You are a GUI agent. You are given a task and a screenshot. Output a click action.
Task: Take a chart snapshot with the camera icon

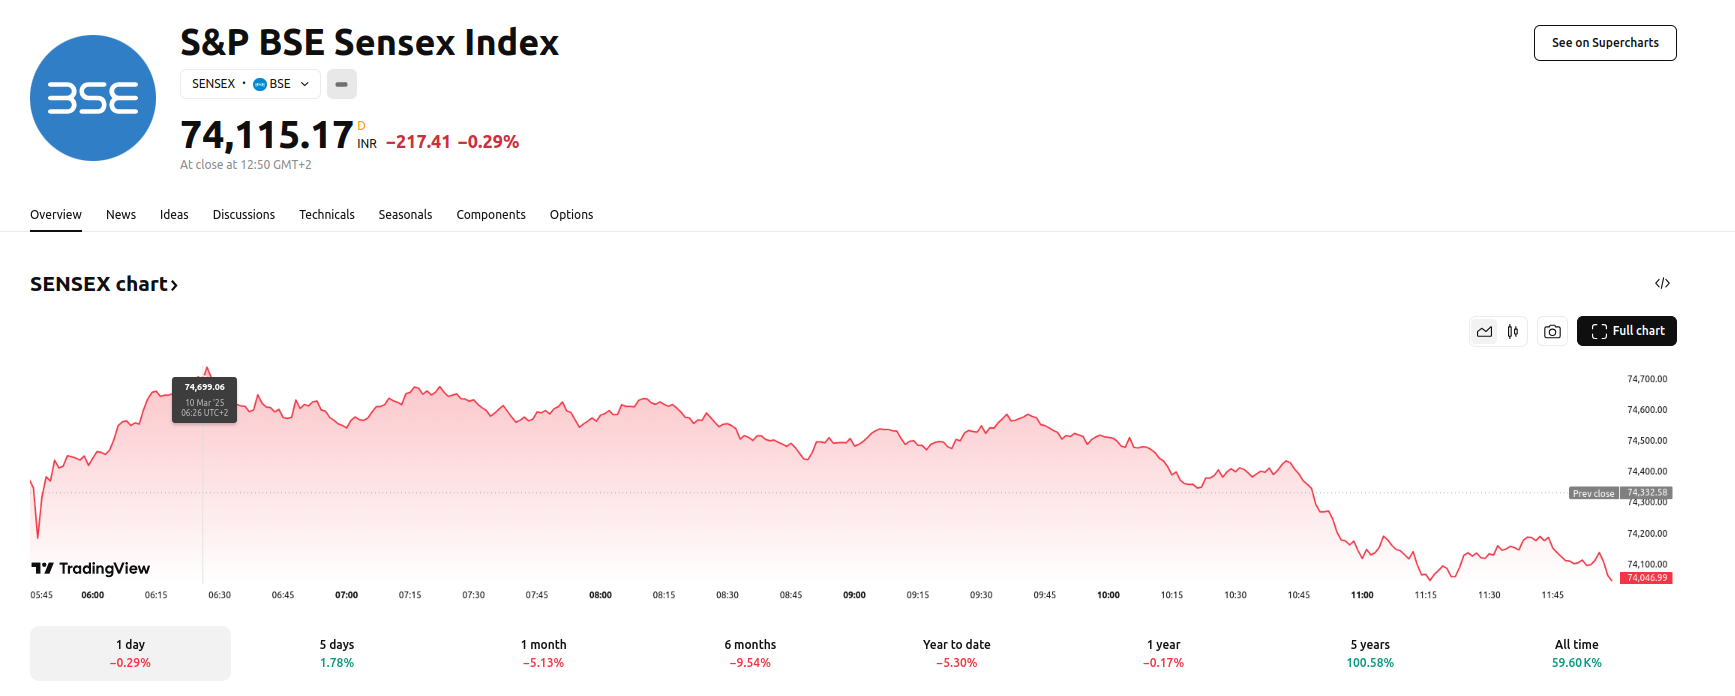1552,331
